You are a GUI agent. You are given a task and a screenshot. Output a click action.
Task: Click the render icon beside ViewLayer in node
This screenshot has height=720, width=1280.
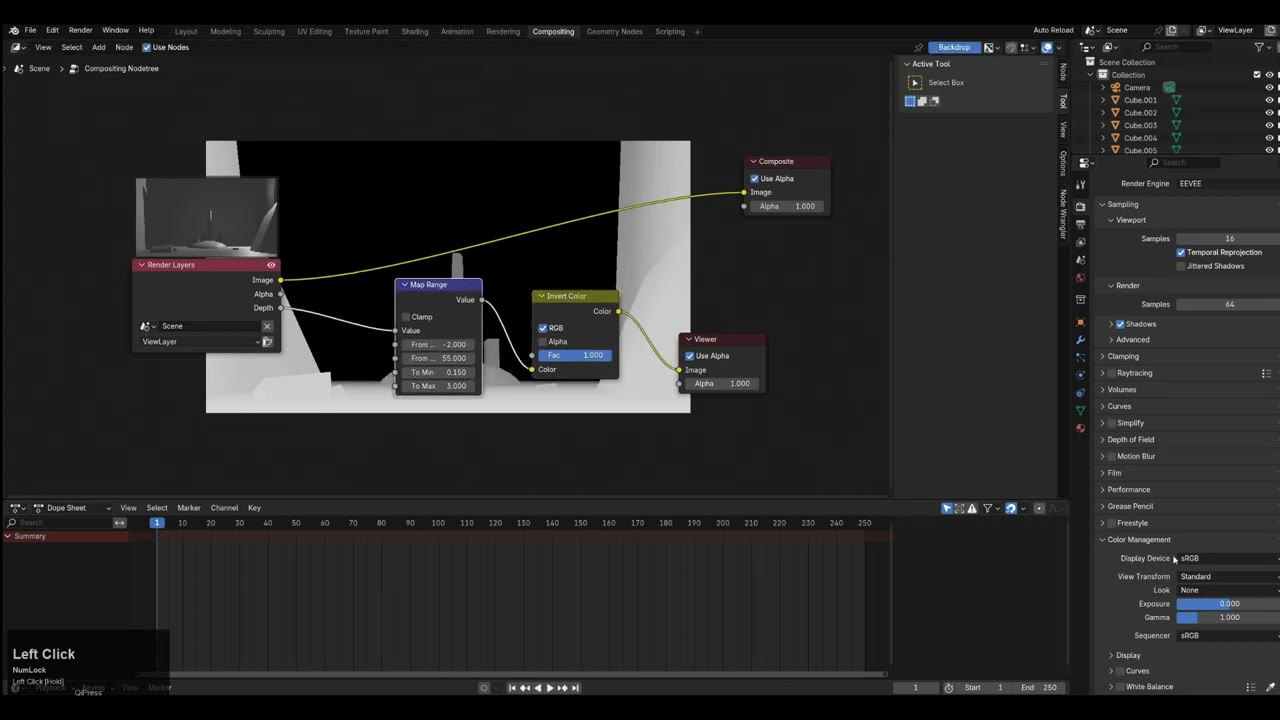coord(267,342)
